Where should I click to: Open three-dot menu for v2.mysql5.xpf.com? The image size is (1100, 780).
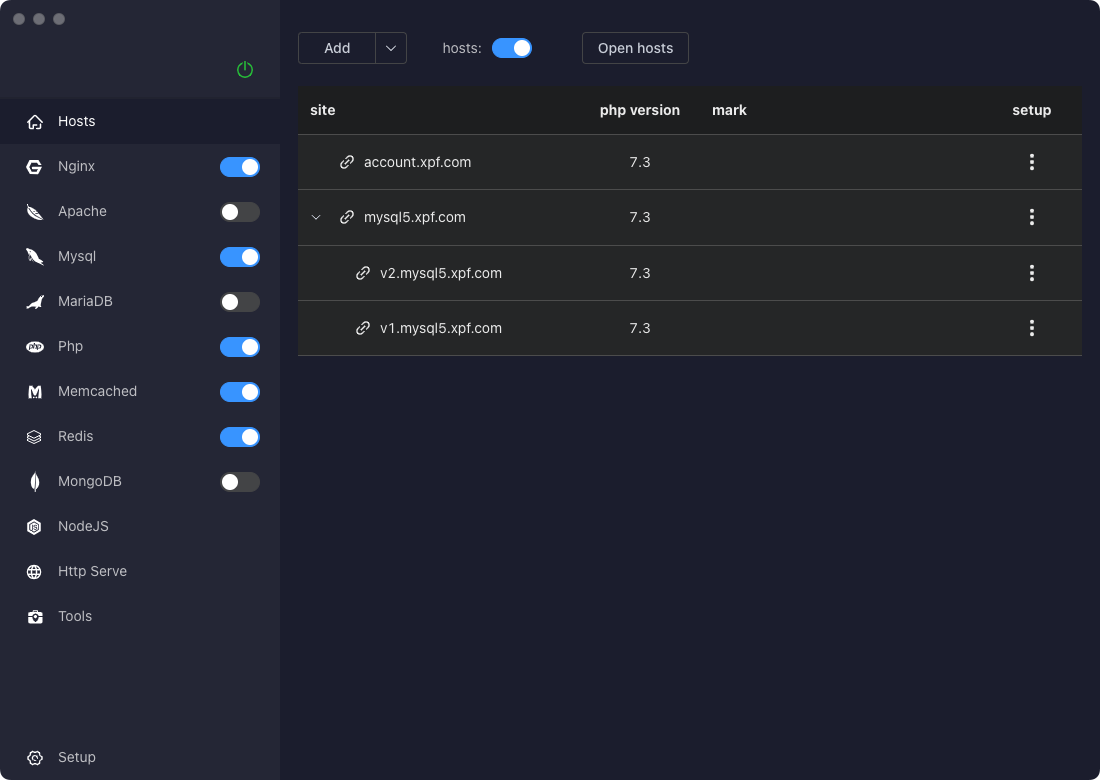click(1031, 273)
